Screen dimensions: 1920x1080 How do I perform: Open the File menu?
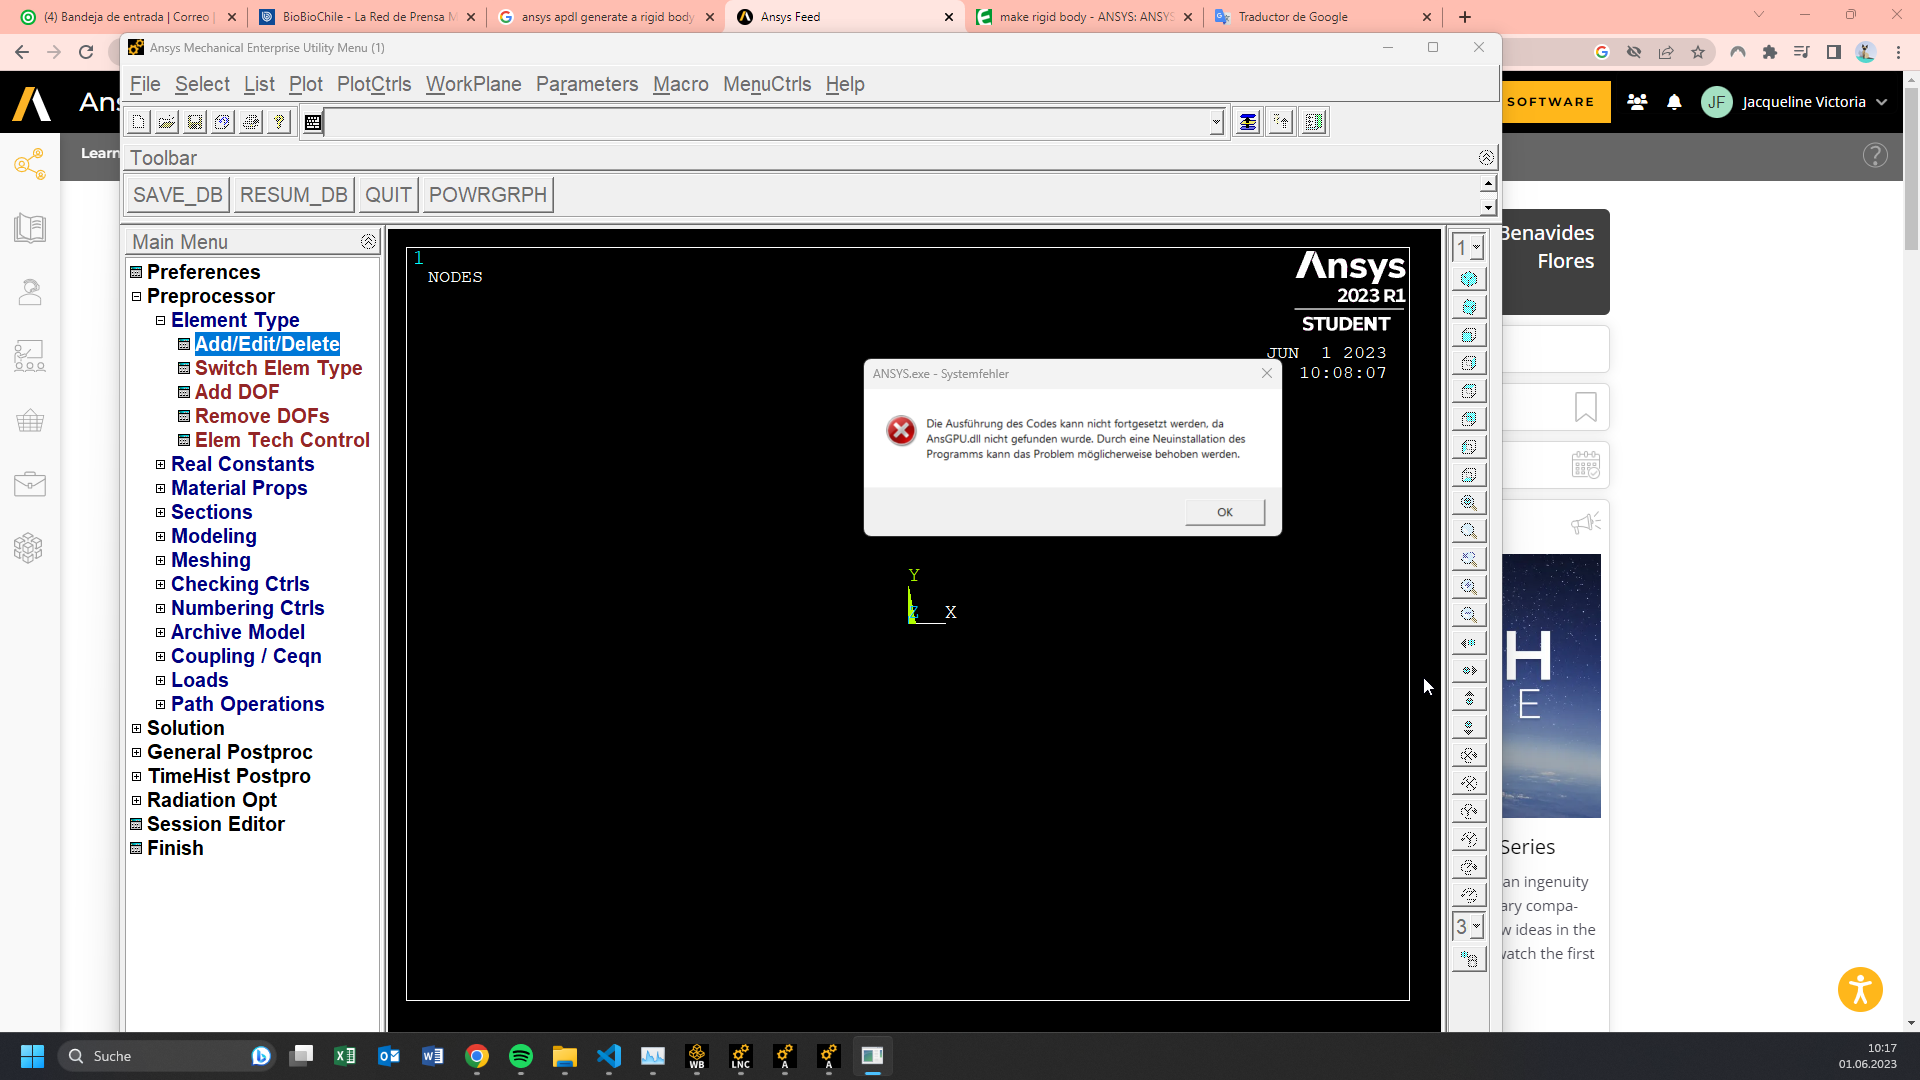pos(145,85)
